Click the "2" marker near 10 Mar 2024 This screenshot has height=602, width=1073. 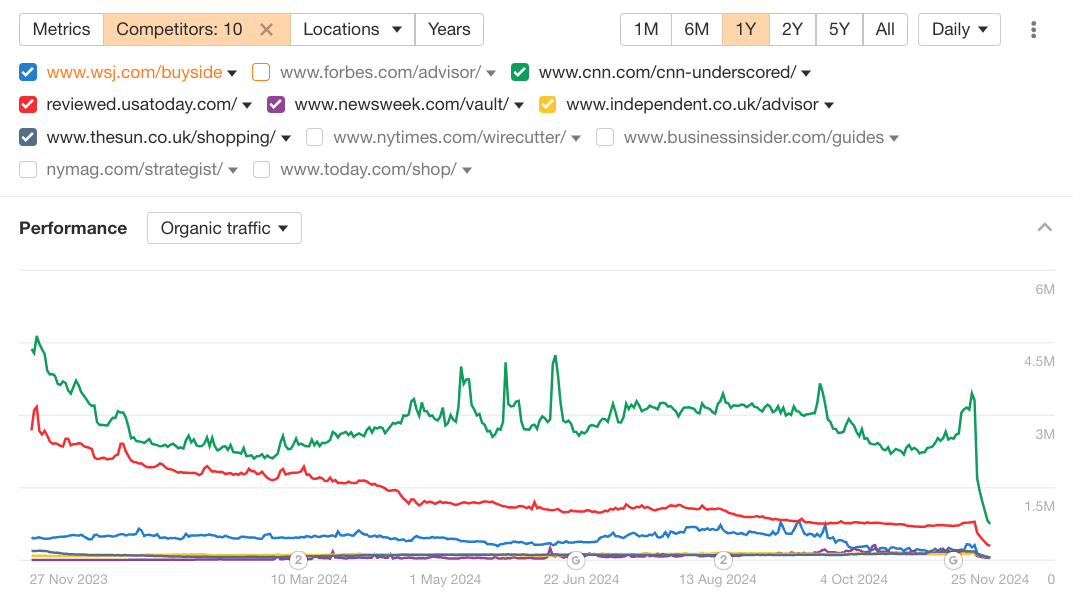coord(297,561)
